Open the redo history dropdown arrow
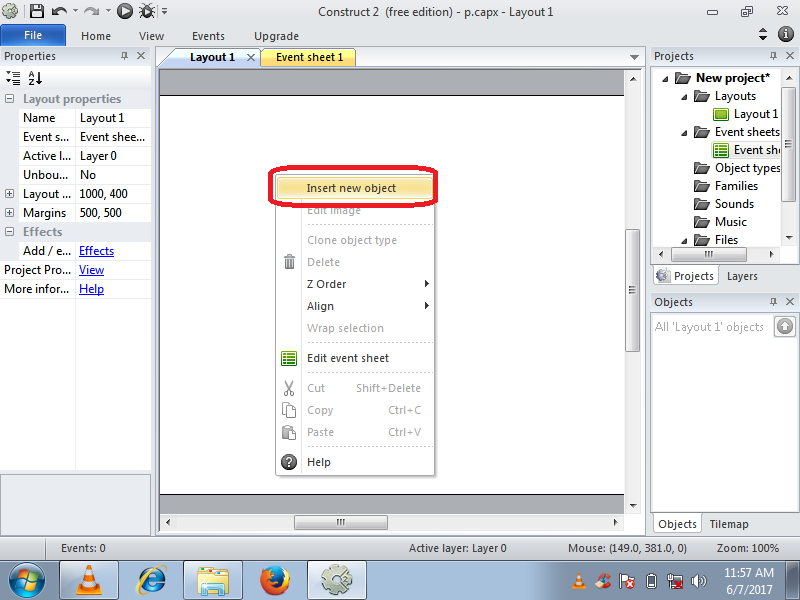Screen dimensions: 800x600 pyautogui.click(x=108, y=11)
